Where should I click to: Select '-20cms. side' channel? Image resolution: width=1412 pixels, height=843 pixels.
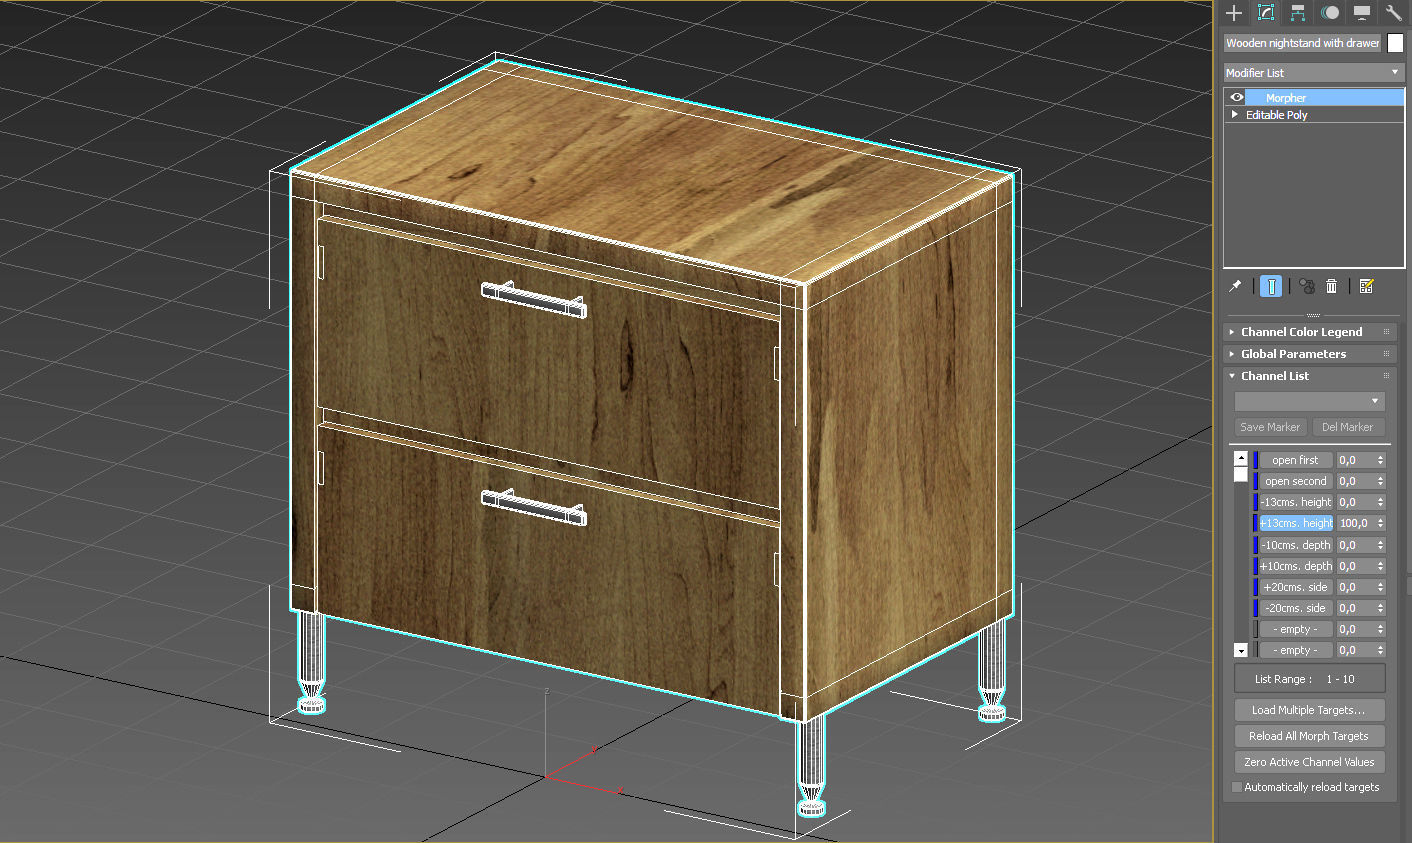point(1296,608)
